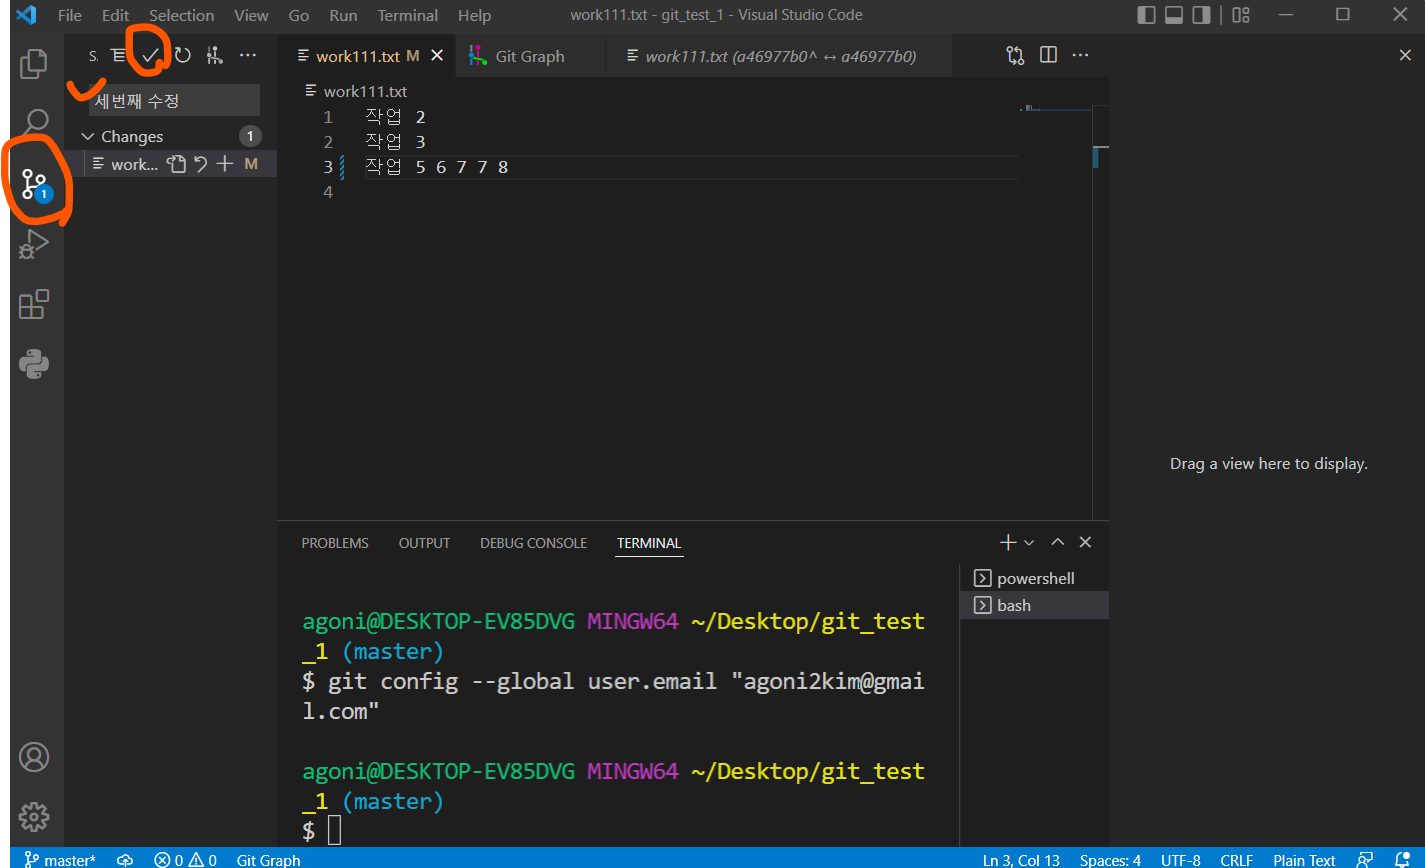Click the View as Tree icon
1425x868 pixels.
(119, 56)
